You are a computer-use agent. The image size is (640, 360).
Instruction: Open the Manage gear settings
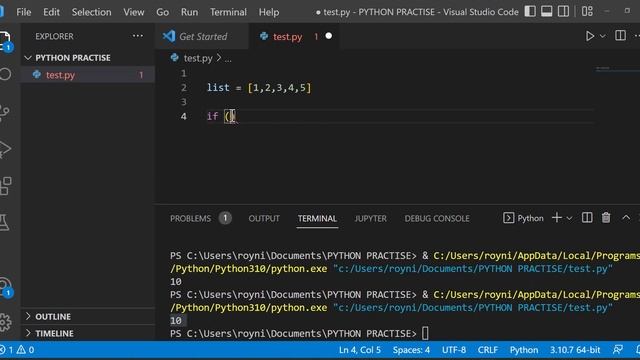[5, 322]
